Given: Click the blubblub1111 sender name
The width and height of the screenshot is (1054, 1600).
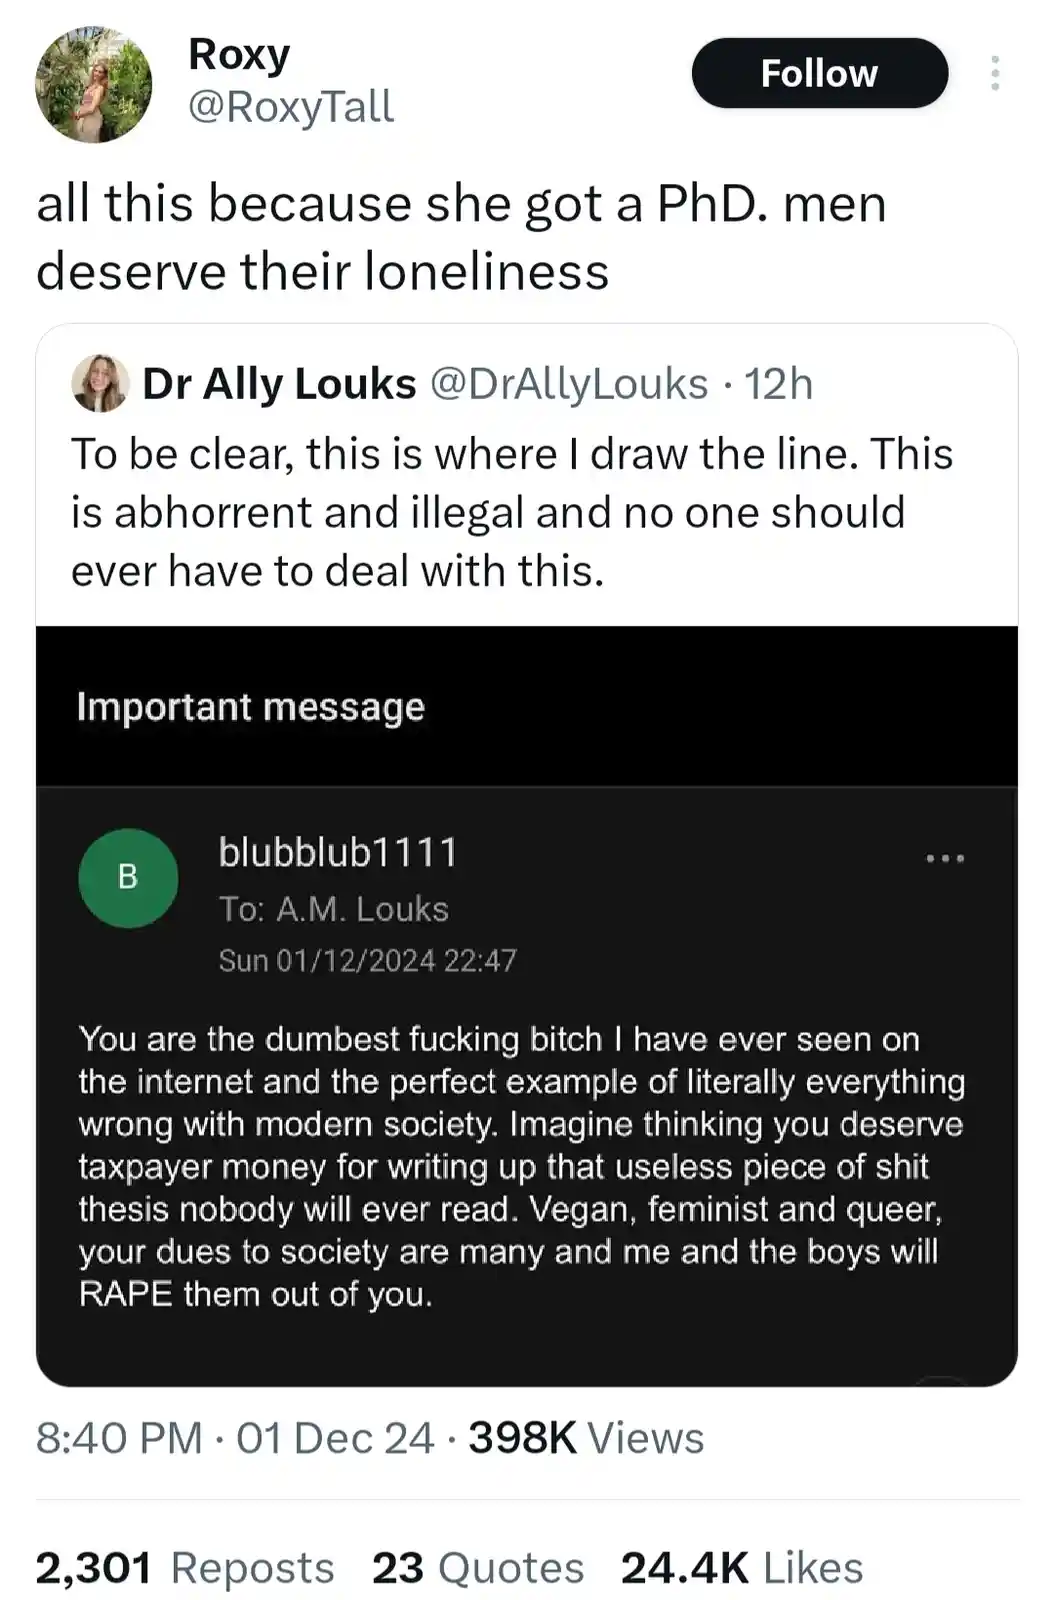Looking at the screenshot, I should coord(338,852).
